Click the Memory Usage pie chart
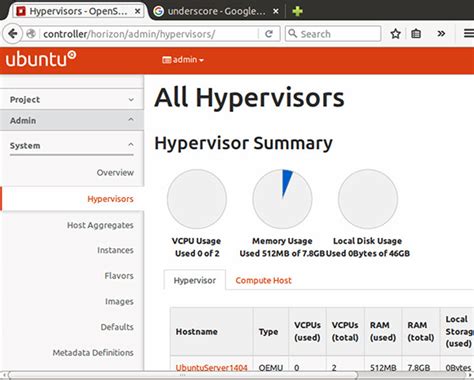This screenshot has width=474, height=380. tap(282, 199)
